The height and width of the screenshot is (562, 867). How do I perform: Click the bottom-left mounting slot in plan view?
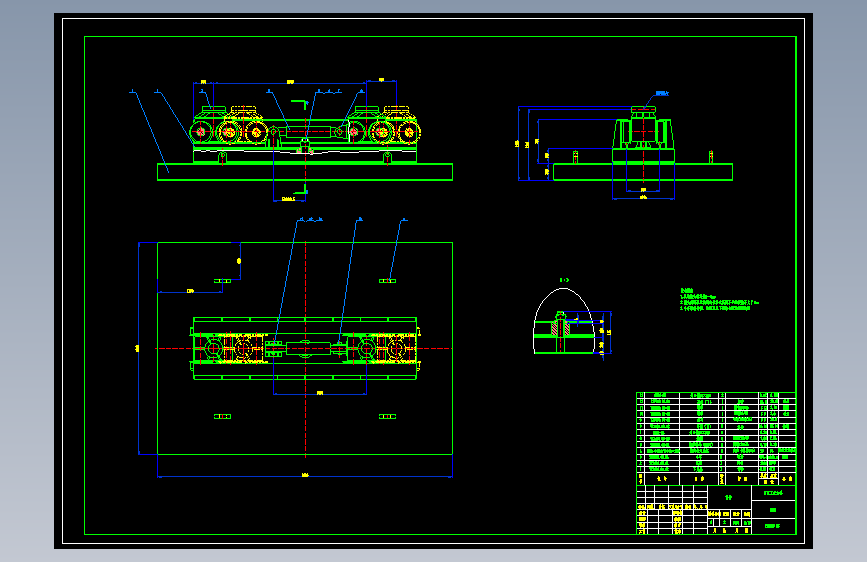pyautogui.click(x=222, y=417)
